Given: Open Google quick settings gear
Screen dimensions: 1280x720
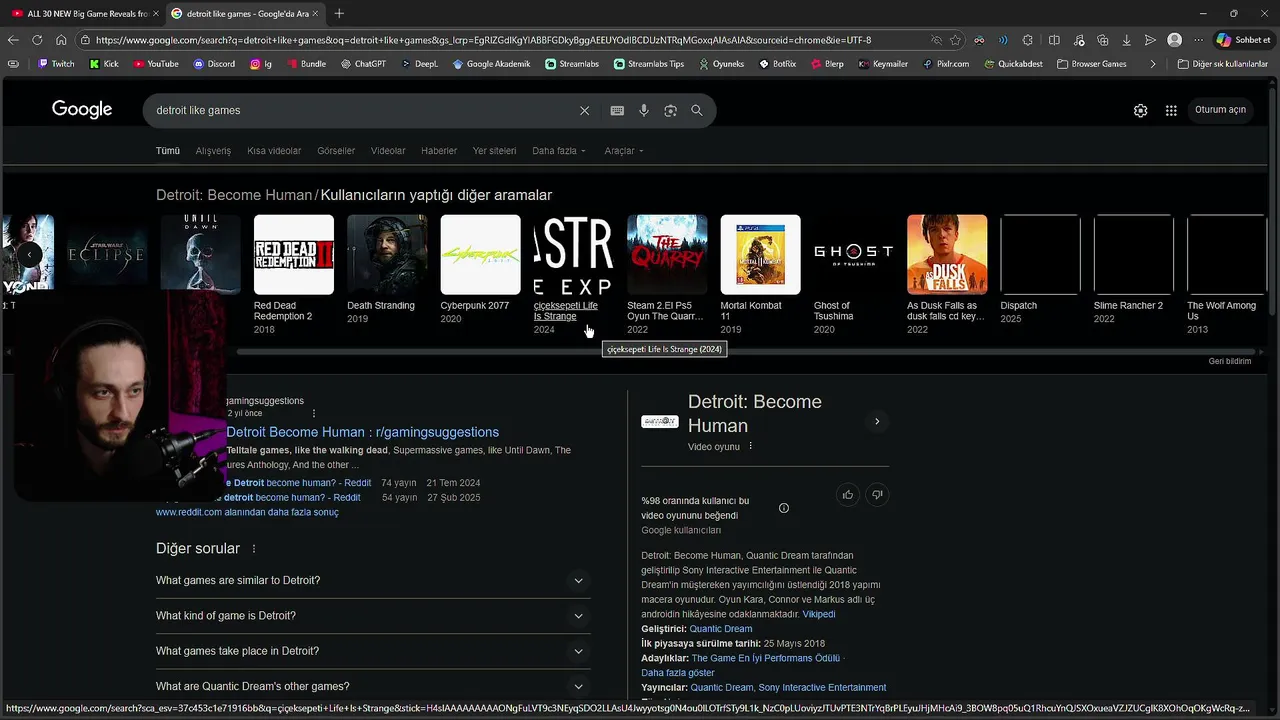Looking at the screenshot, I should [x=1140, y=110].
